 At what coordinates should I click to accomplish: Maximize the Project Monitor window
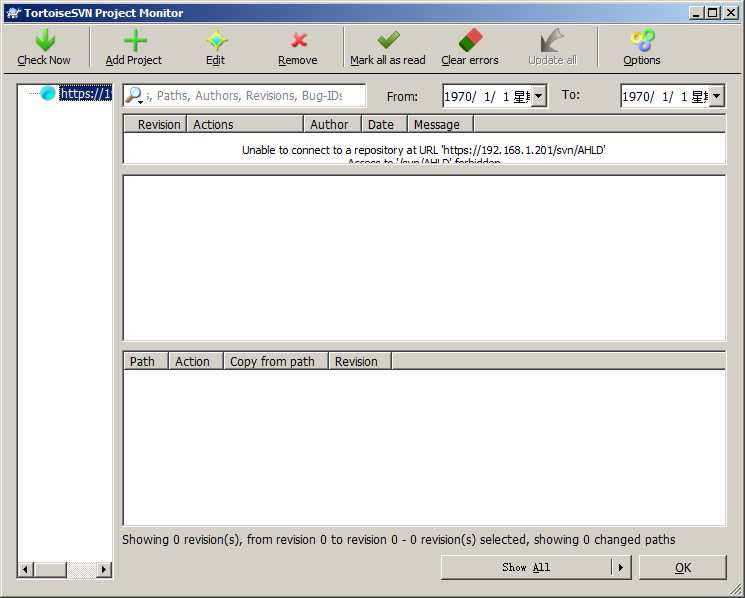click(x=713, y=13)
